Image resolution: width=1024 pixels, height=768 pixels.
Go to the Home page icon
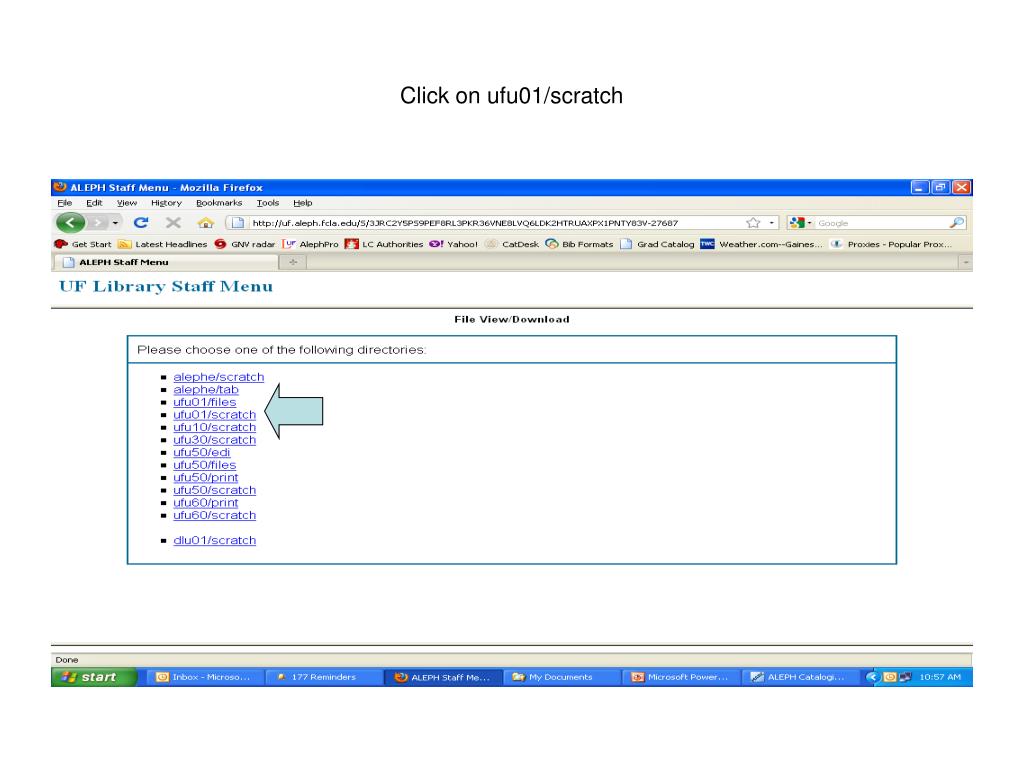206,223
